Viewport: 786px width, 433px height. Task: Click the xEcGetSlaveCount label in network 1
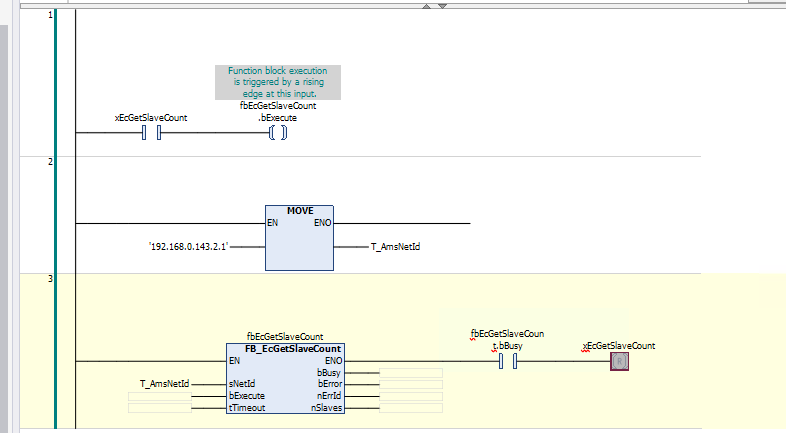pyautogui.click(x=151, y=118)
